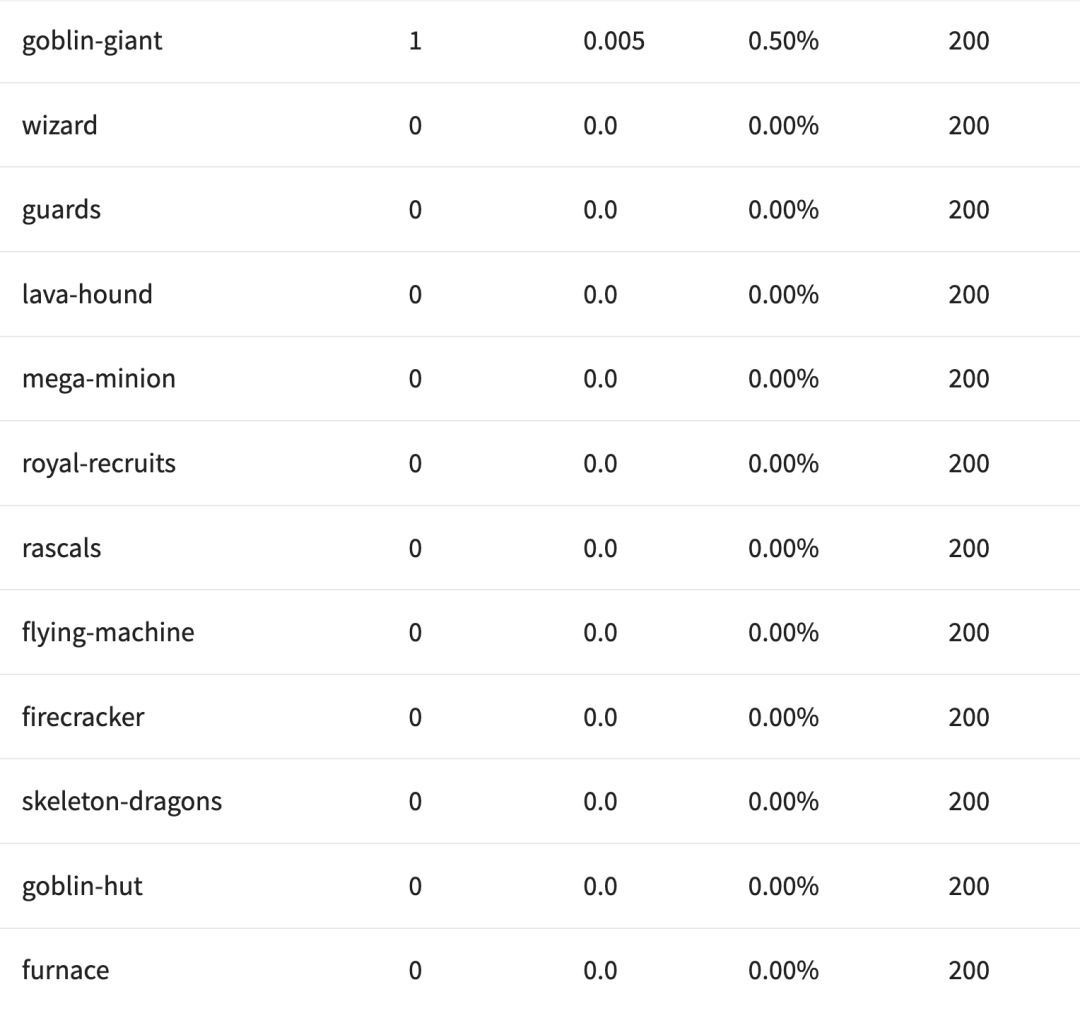Select the wizard row label
Image resolution: width=1080 pixels, height=1011 pixels.
tap(60, 126)
